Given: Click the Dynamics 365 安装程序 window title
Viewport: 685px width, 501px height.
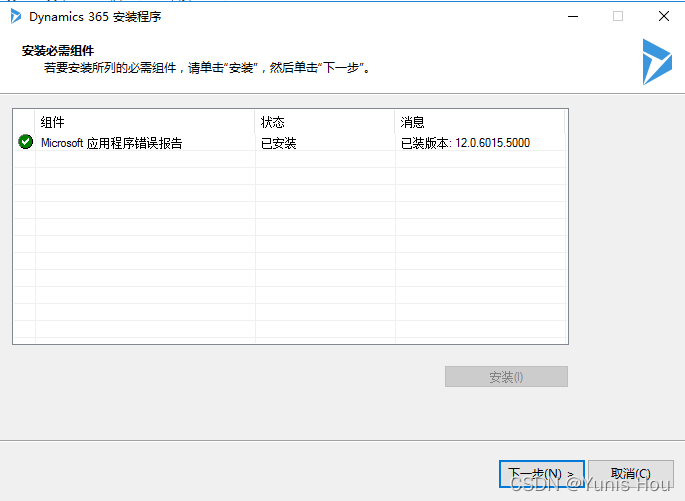Looking at the screenshot, I should coord(95,17).
